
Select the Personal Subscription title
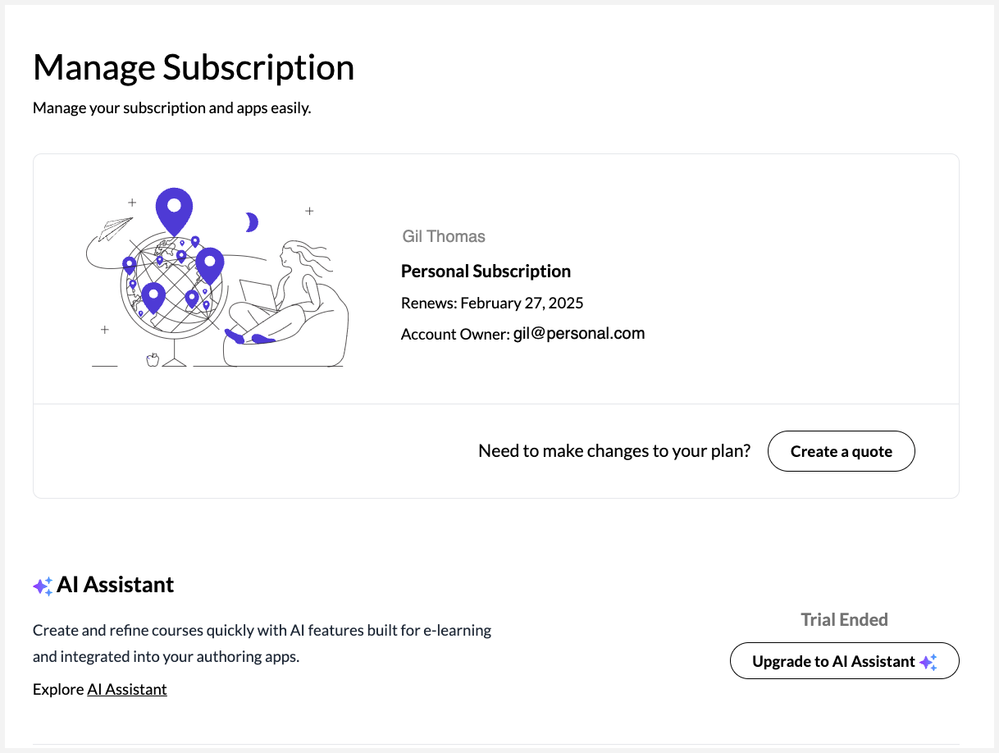pos(486,271)
